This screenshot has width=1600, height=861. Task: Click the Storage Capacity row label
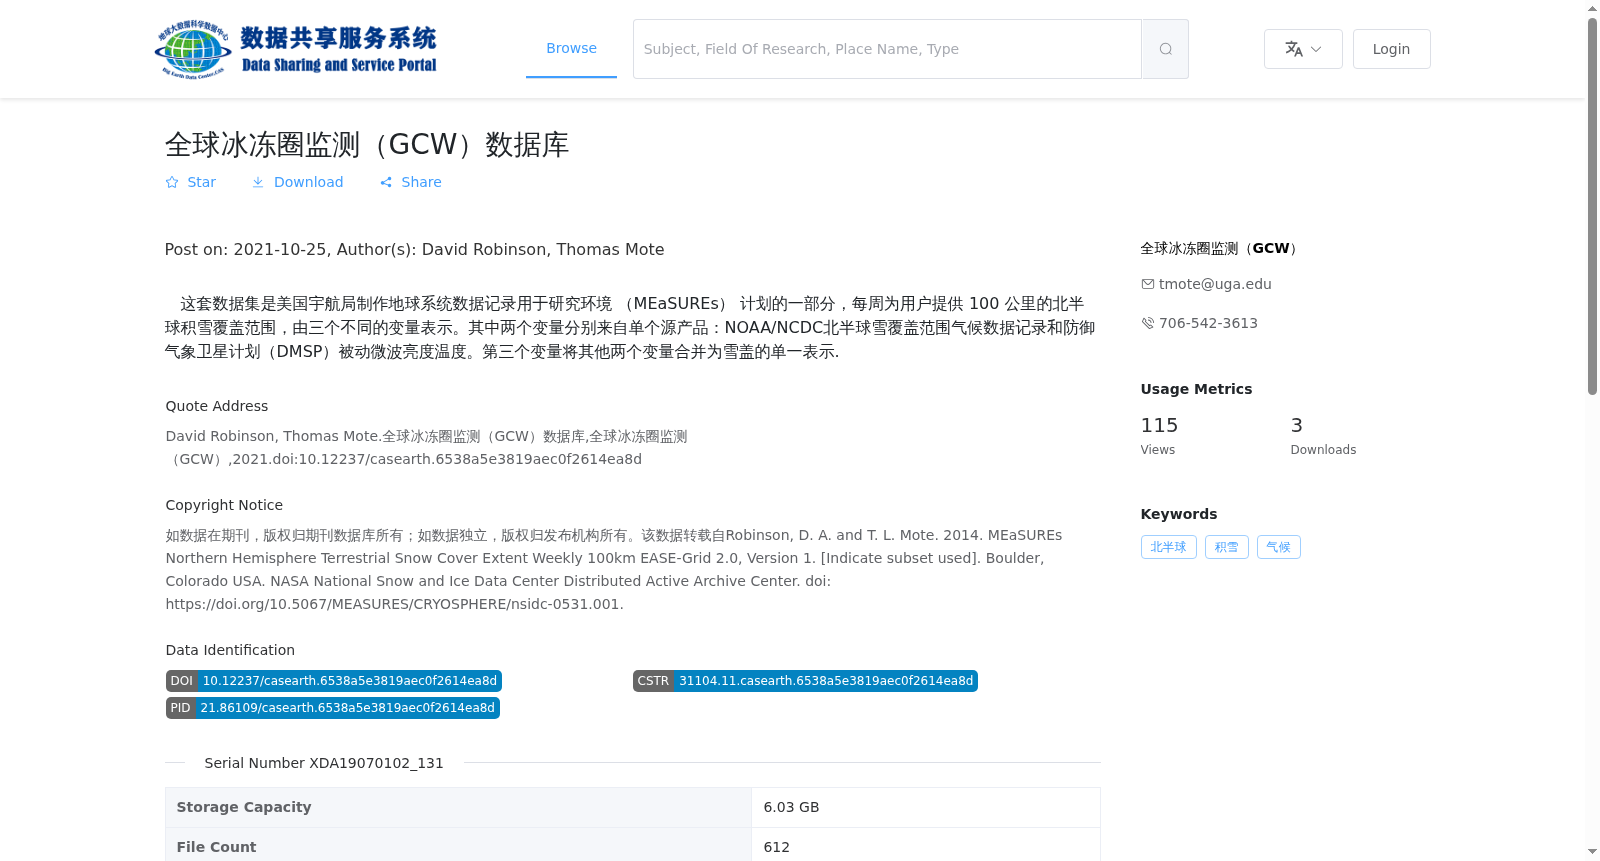[244, 807]
